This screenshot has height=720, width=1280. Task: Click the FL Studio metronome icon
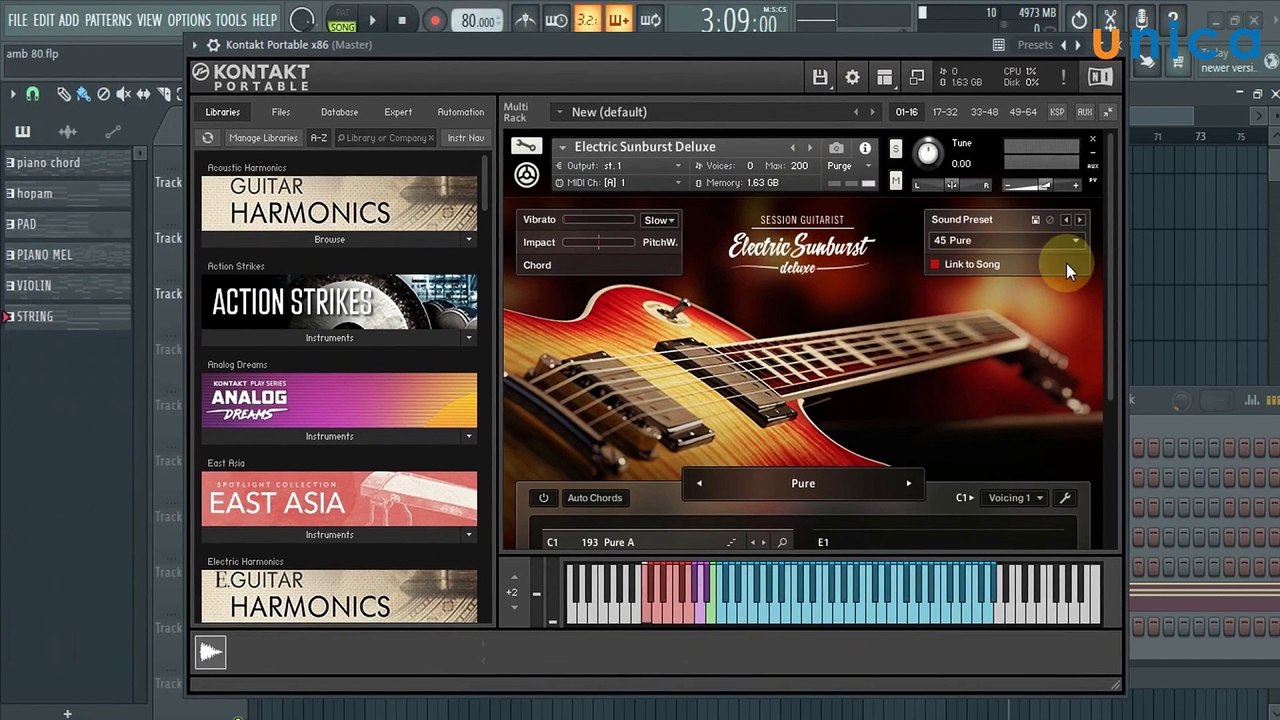526,20
